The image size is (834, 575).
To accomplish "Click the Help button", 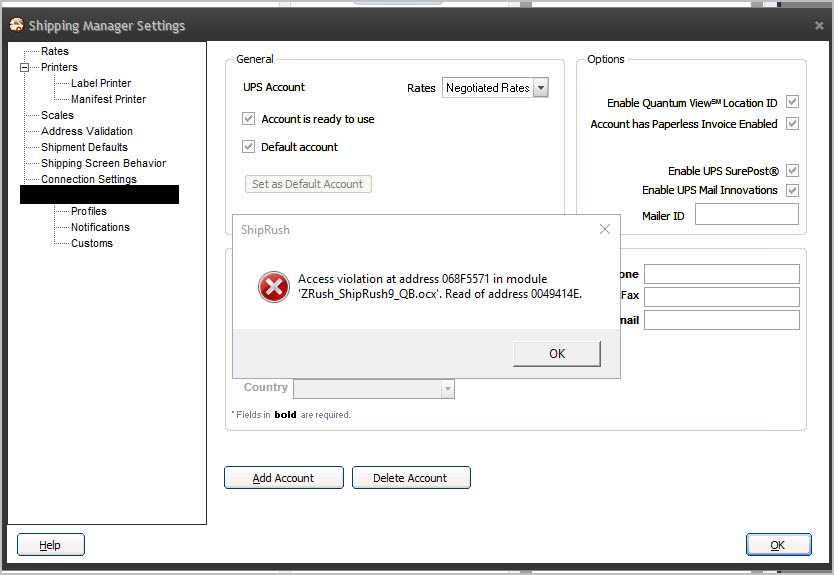I will (x=51, y=545).
